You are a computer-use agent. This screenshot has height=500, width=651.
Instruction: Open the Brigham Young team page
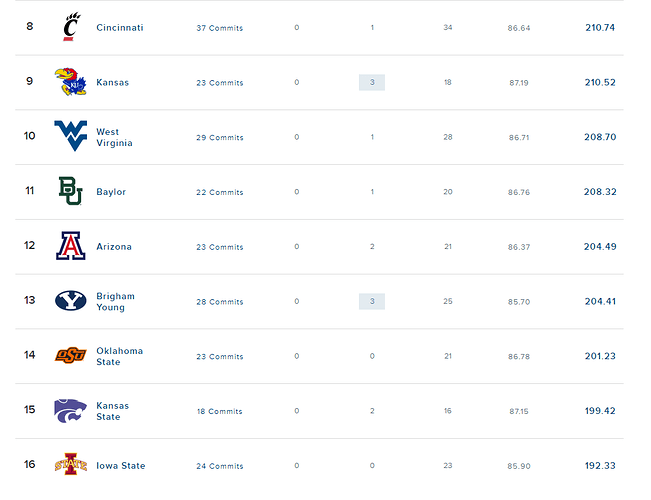click(115, 301)
